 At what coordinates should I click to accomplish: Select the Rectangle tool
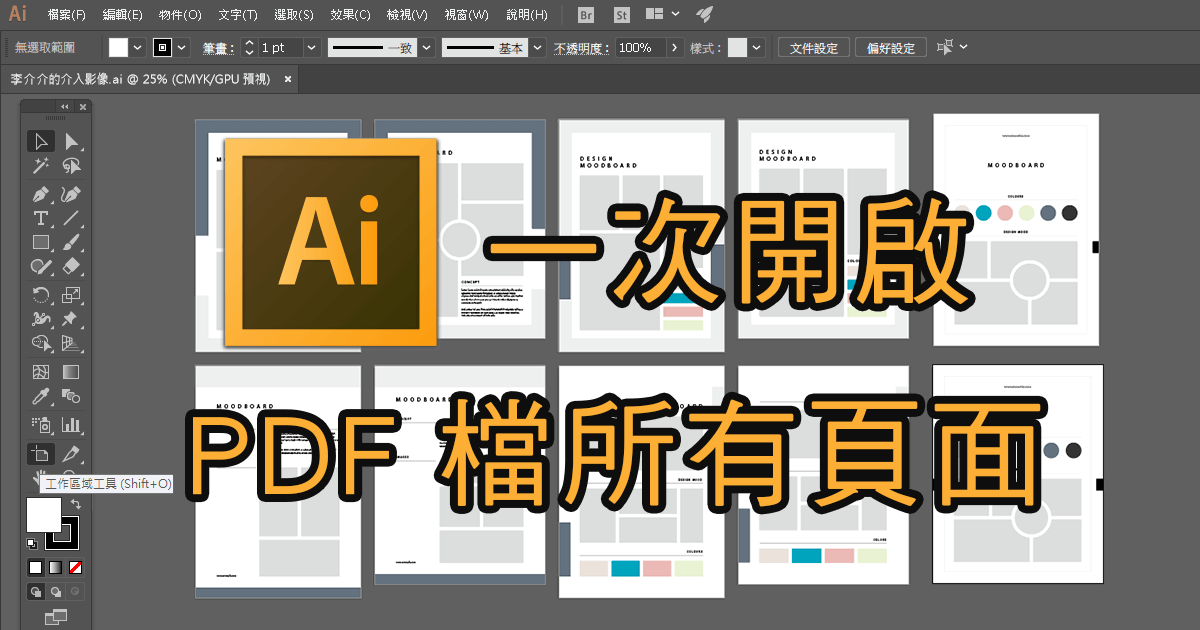[41, 242]
